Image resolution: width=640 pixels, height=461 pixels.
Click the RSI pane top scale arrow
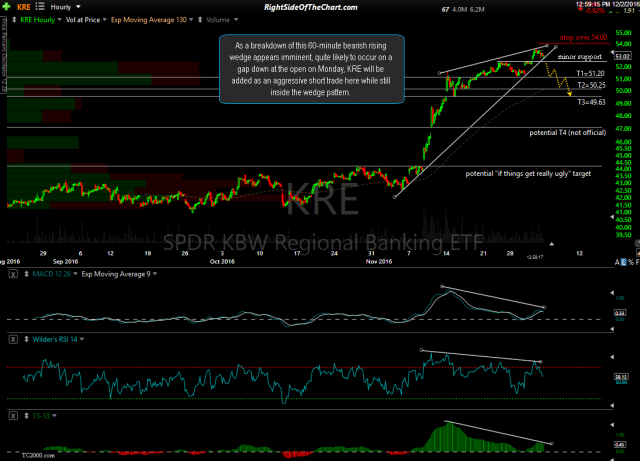(x=612, y=357)
